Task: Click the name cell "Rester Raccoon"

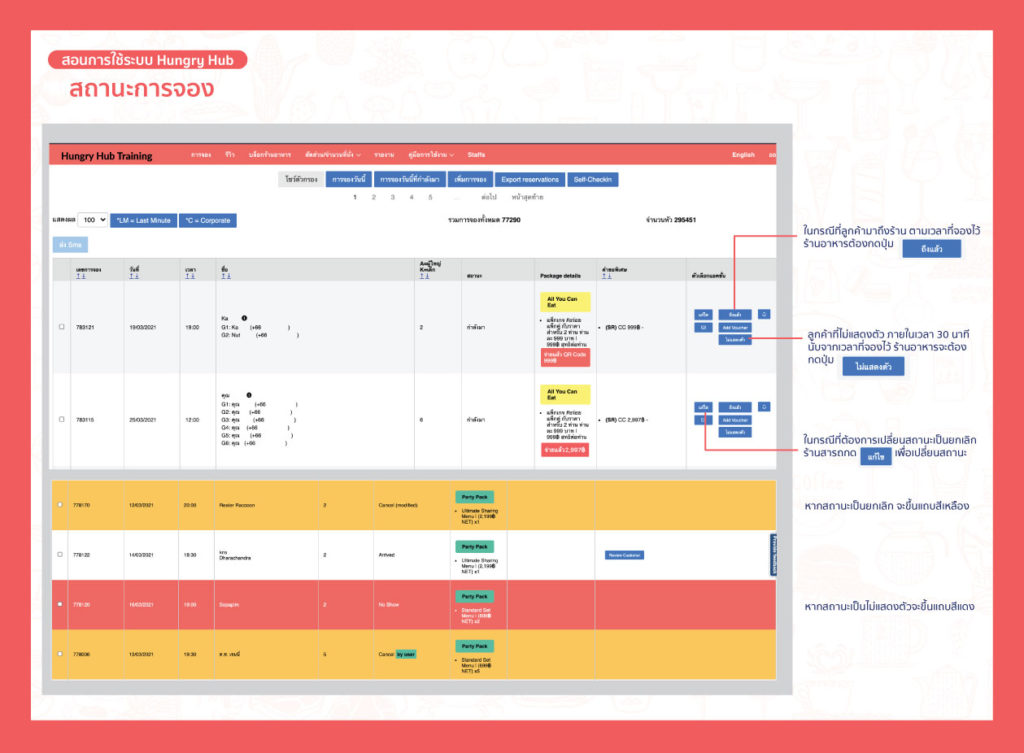Action: click(x=237, y=505)
